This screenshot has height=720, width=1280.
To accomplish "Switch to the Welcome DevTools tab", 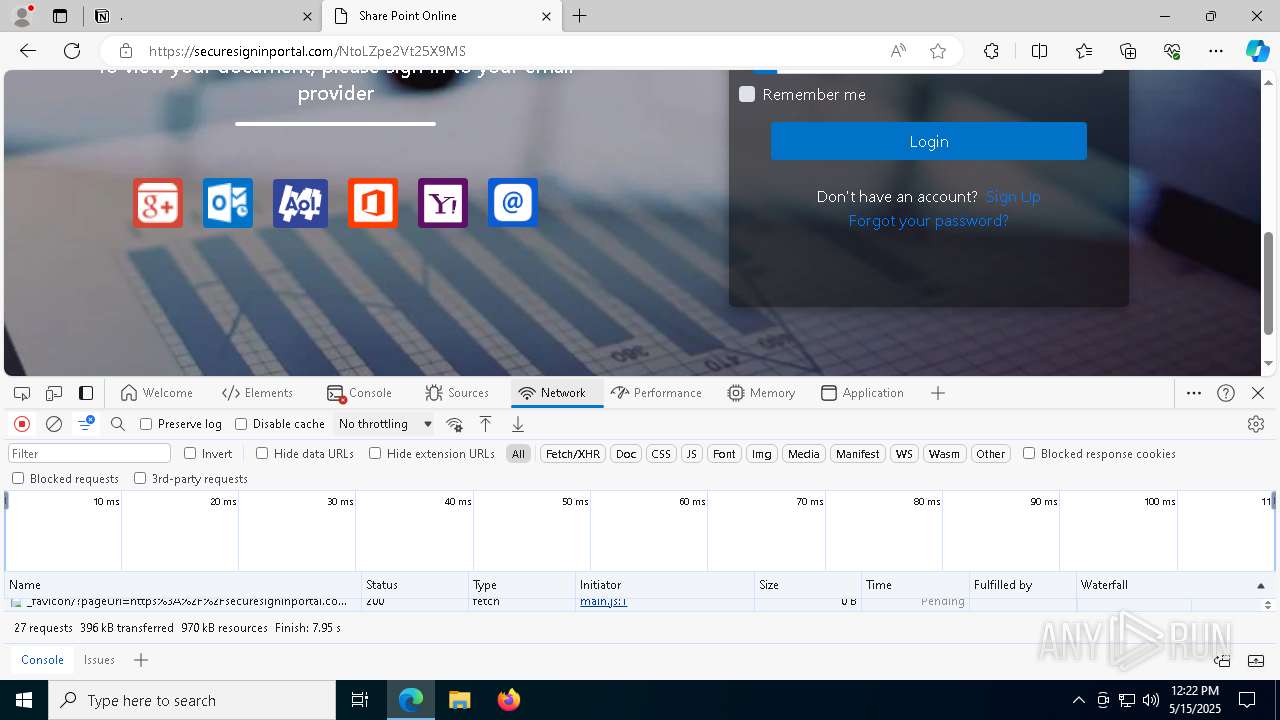I will point(156,393).
